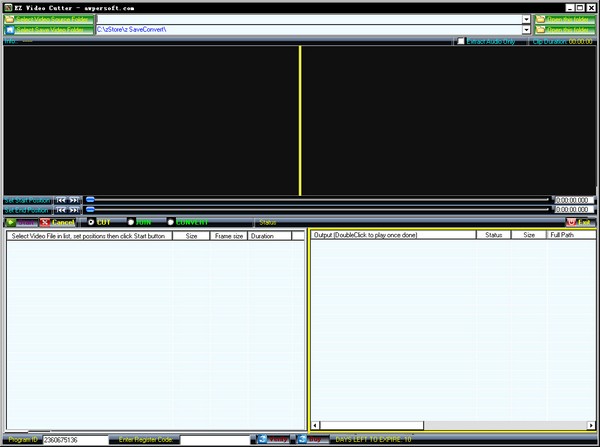
Task: Step end position forward with skip icon
Action: click(x=74, y=210)
